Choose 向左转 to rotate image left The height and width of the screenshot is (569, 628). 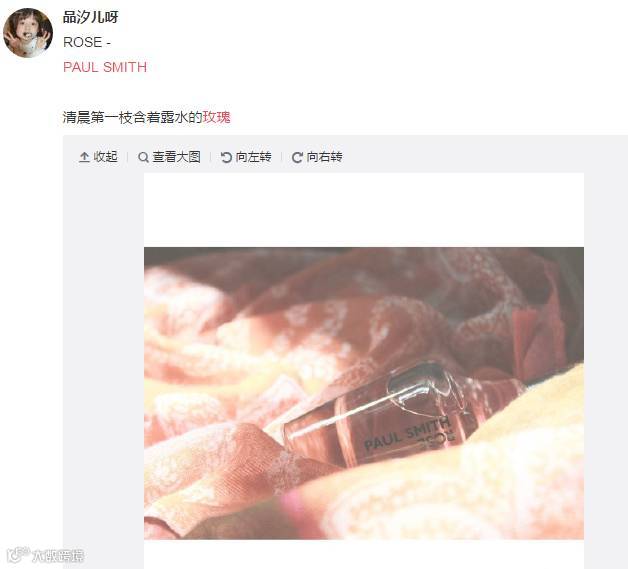point(246,157)
